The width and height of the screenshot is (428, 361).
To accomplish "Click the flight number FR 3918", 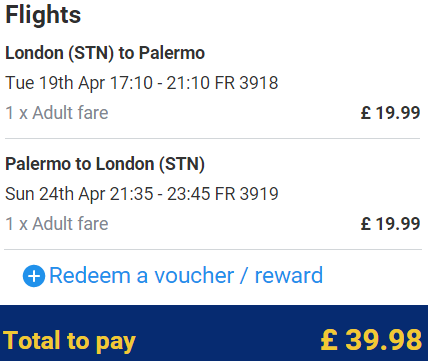I will 246,83.
